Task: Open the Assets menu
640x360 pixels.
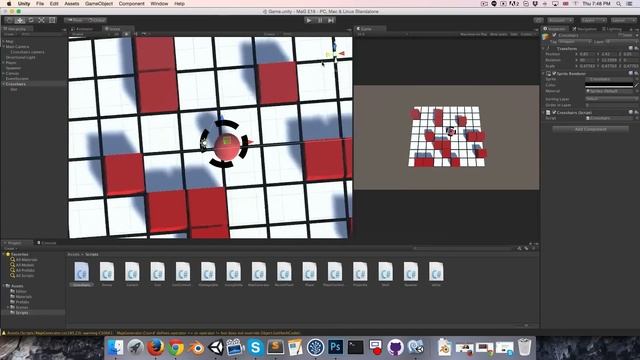Action: pyautogui.click(x=71, y=3)
